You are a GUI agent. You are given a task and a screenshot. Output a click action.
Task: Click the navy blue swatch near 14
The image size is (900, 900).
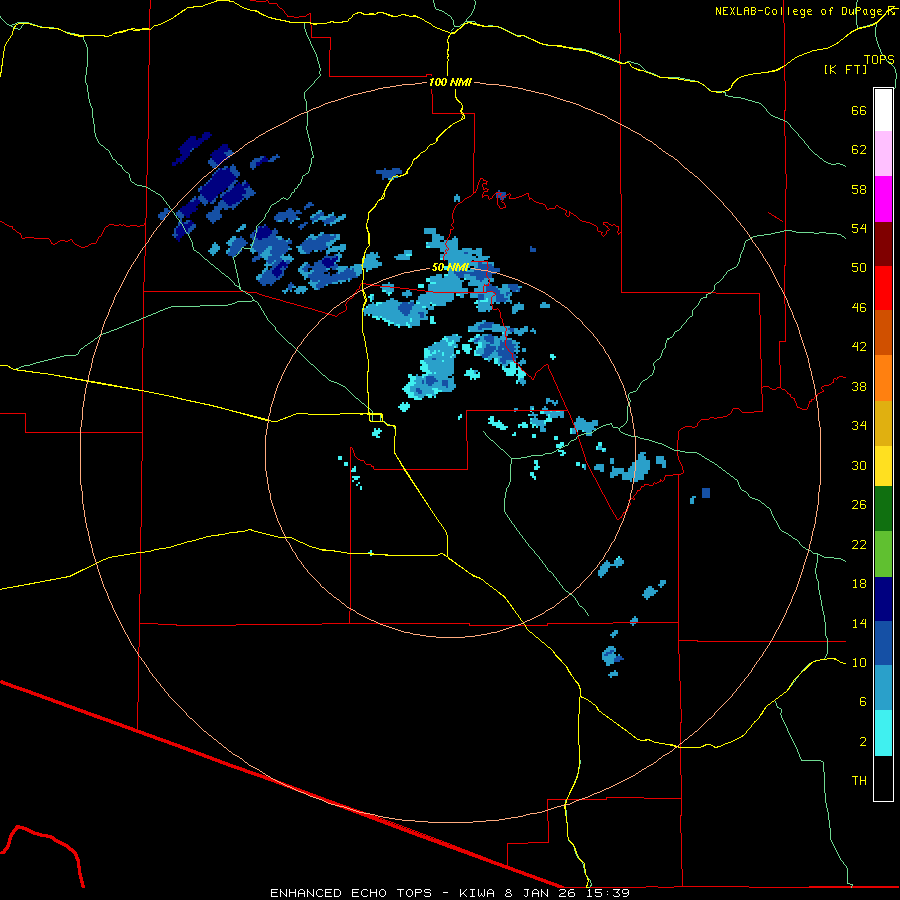883,599
